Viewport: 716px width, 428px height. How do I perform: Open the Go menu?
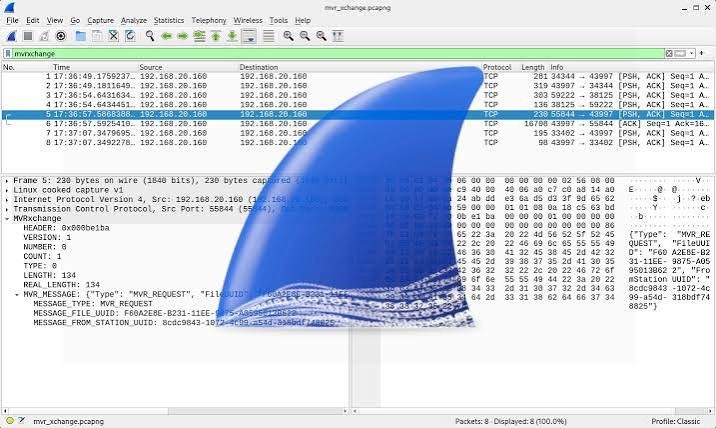coord(75,20)
